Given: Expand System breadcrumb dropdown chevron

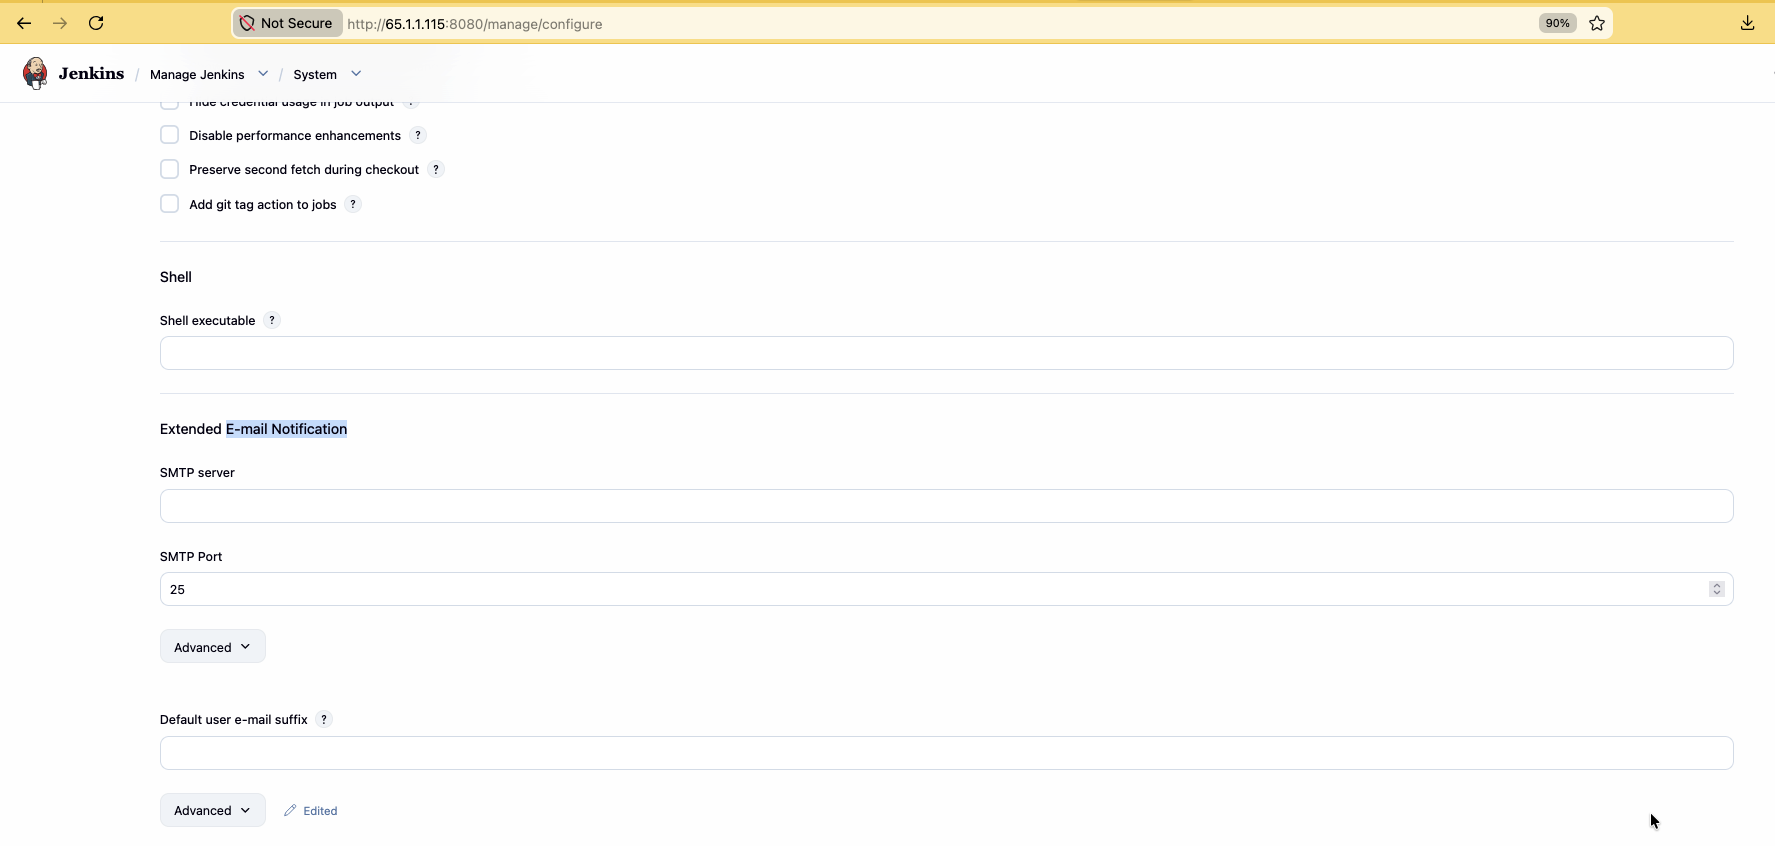Looking at the screenshot, I should tap(356, 74).
